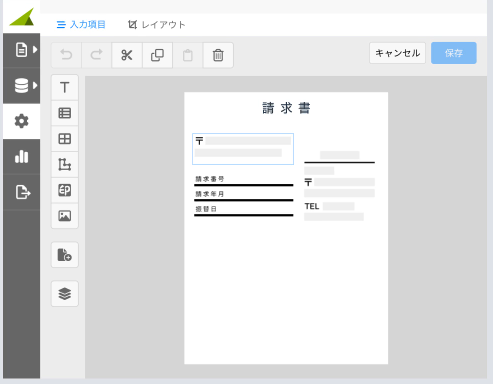The width and height of the screenshot is (493, 384).
Task: Add a new page
Action: pos(65,255)
